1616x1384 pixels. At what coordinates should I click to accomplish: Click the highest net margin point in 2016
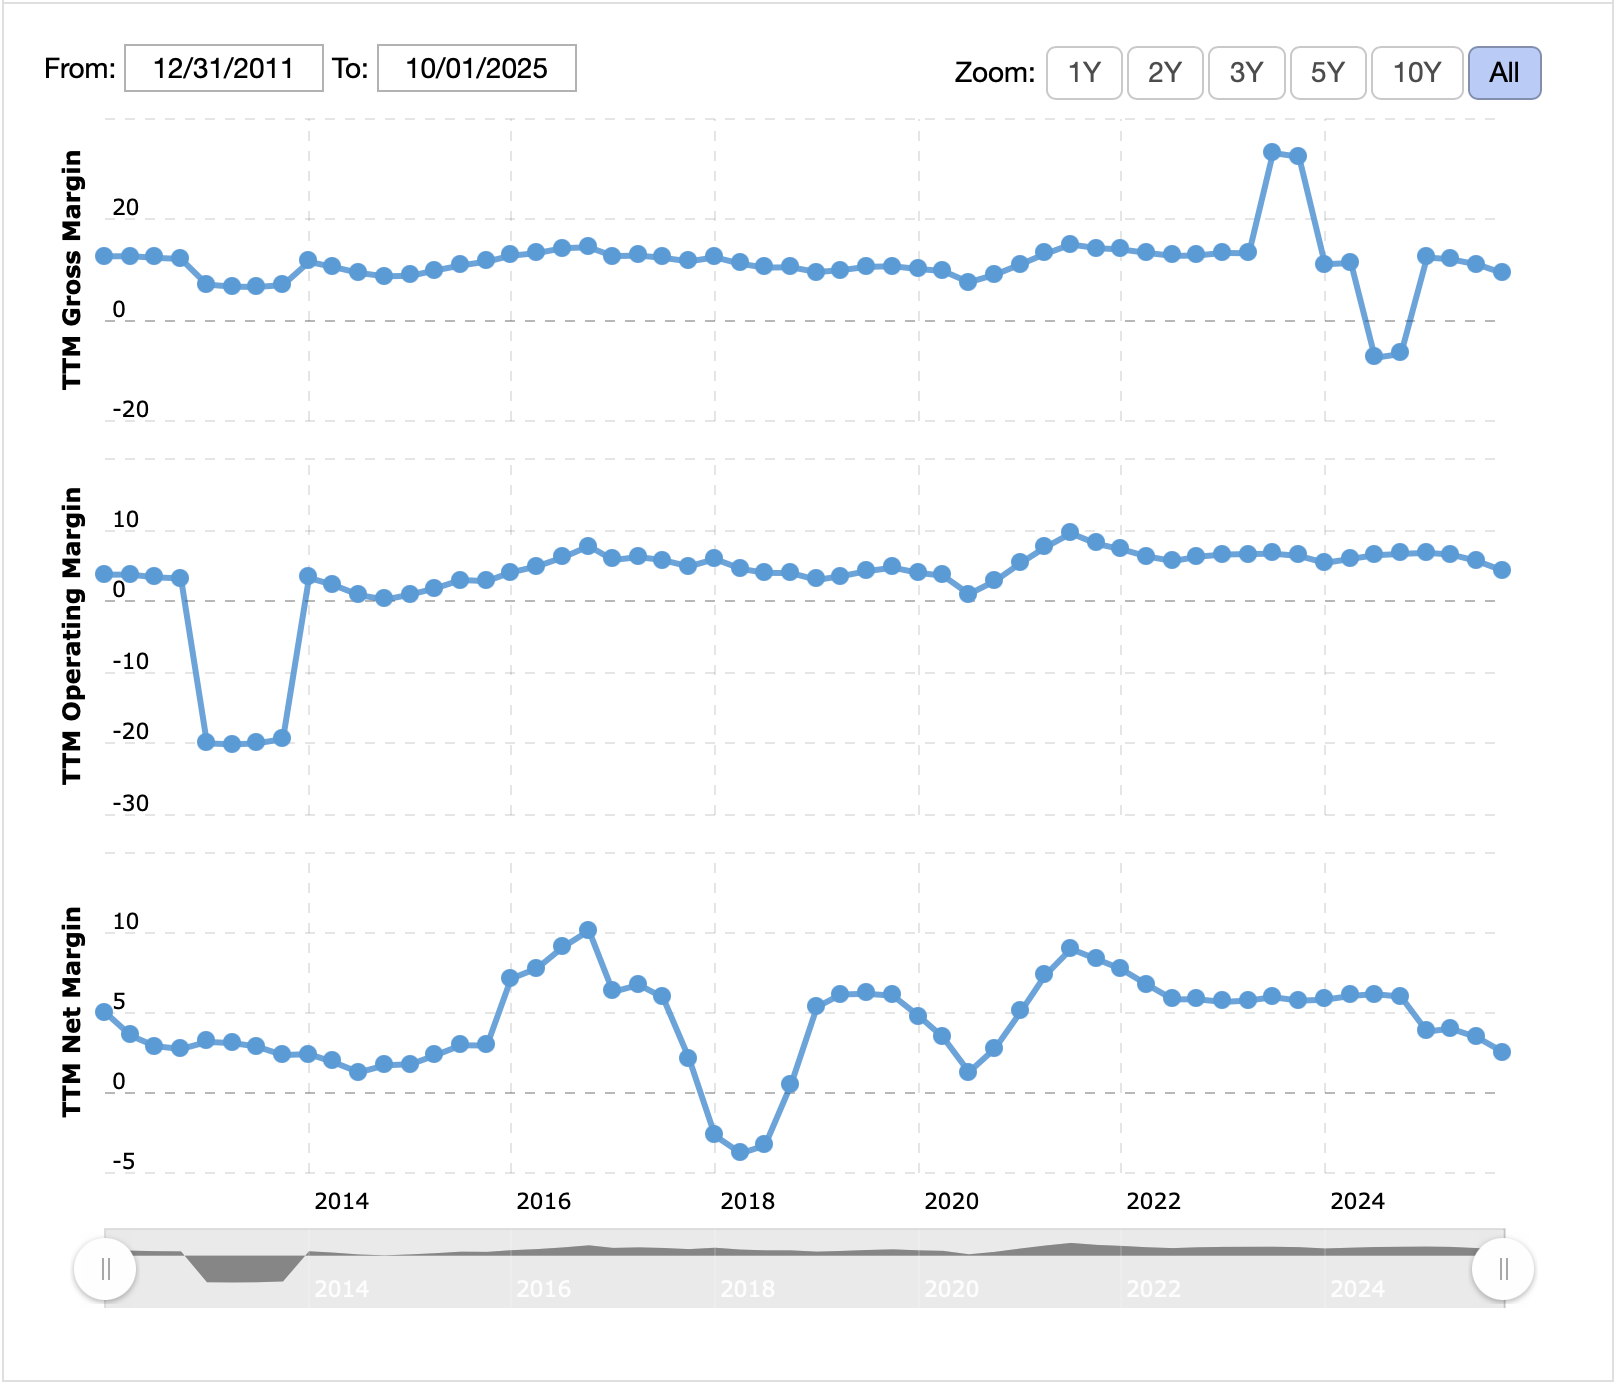pos(588,930)
